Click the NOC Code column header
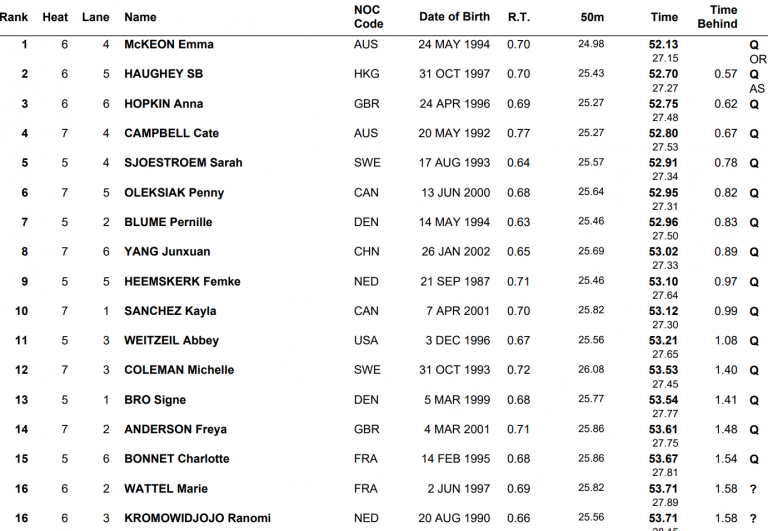768x531 pixels. pyautogui.click(x=368, y=17)
